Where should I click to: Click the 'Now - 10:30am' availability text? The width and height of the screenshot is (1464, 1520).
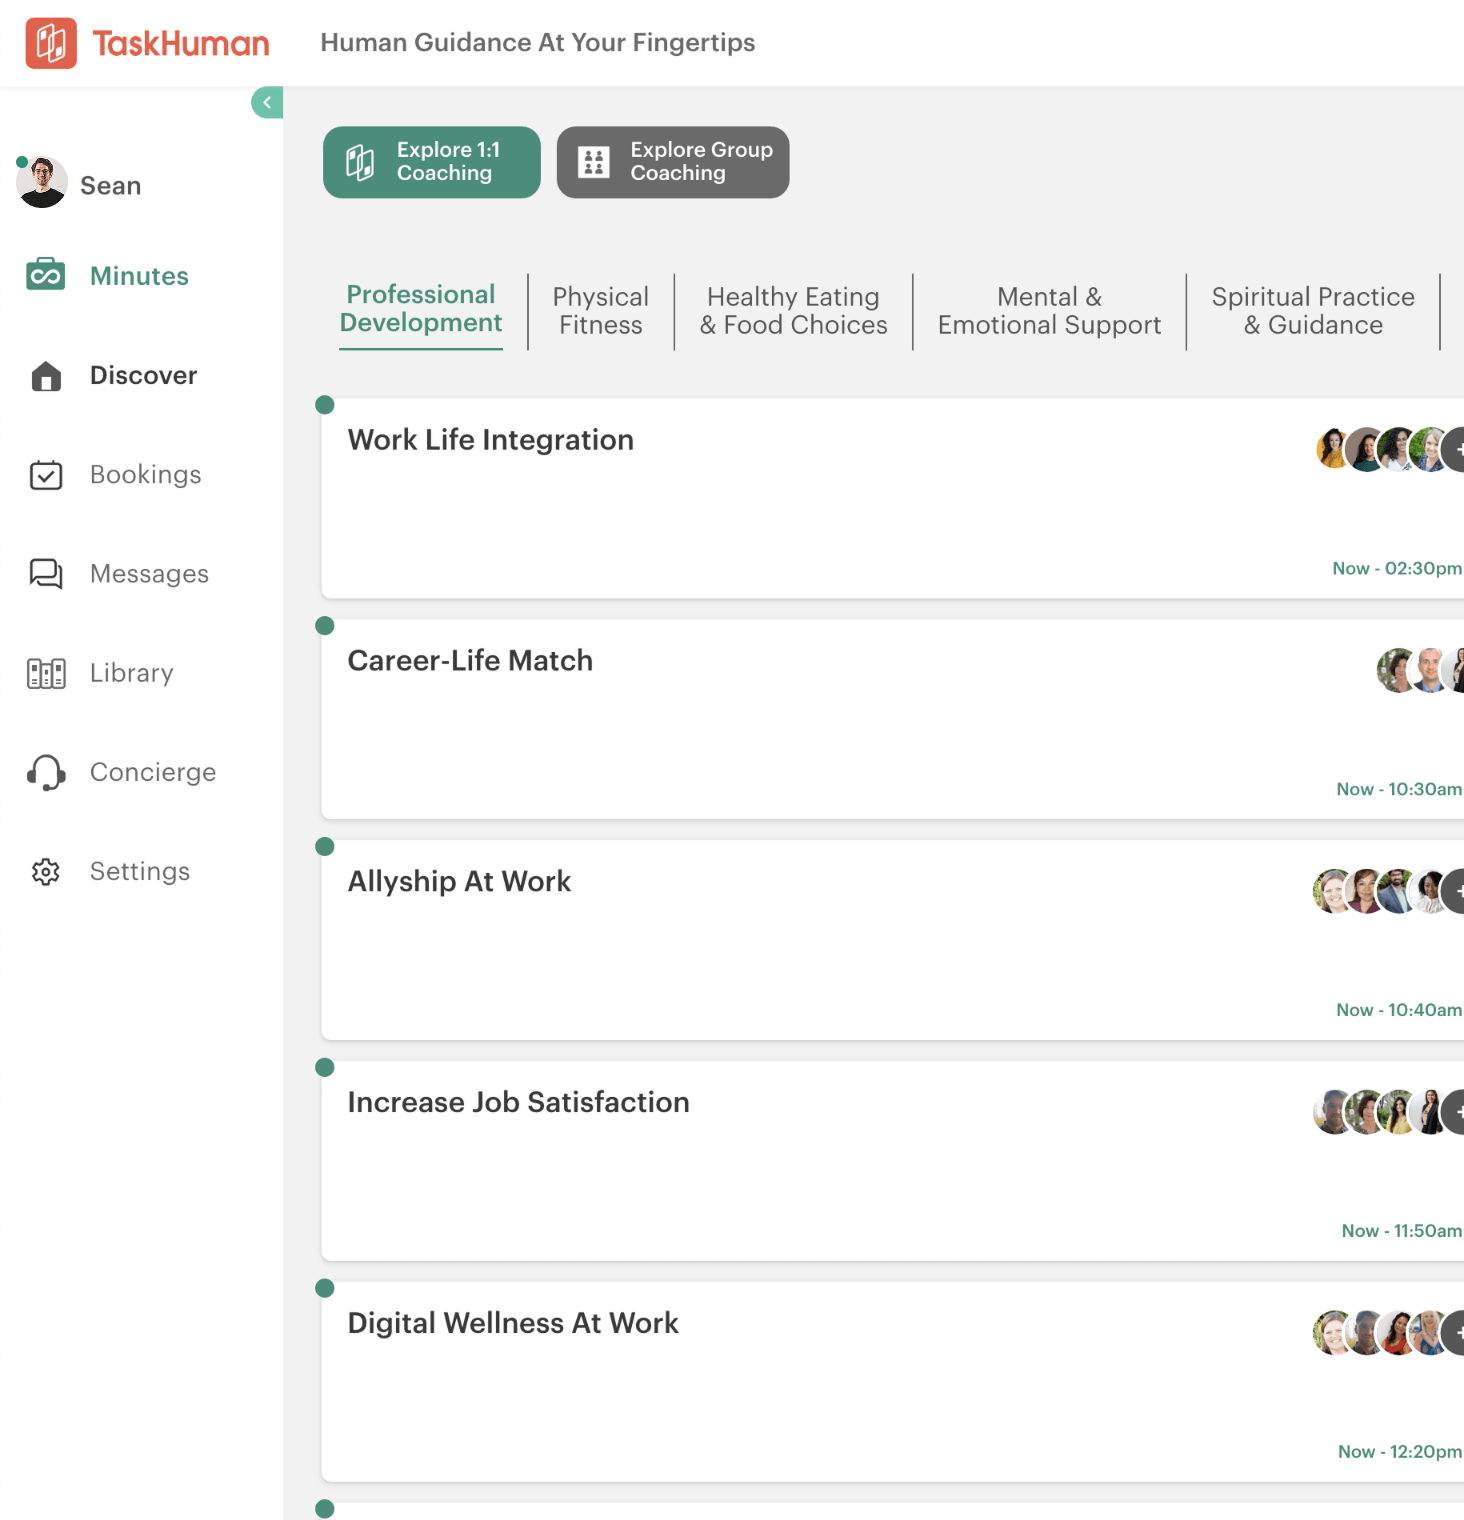click(1399, 789)
